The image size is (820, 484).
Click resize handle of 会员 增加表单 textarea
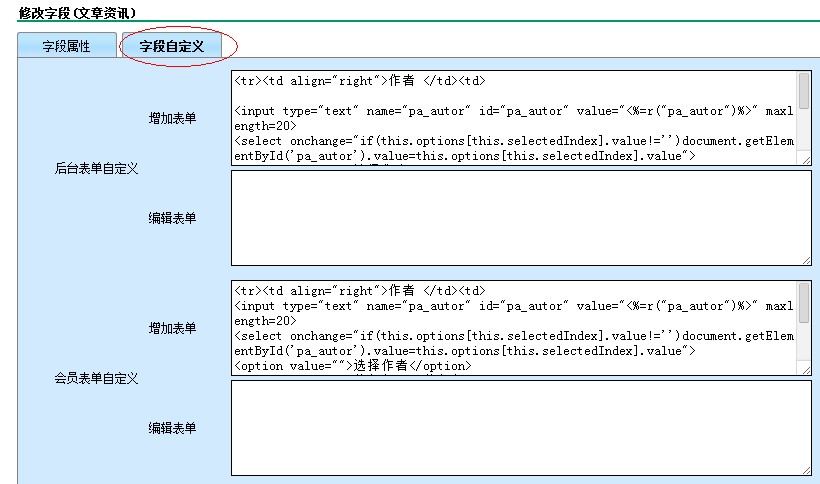[805, 369]
